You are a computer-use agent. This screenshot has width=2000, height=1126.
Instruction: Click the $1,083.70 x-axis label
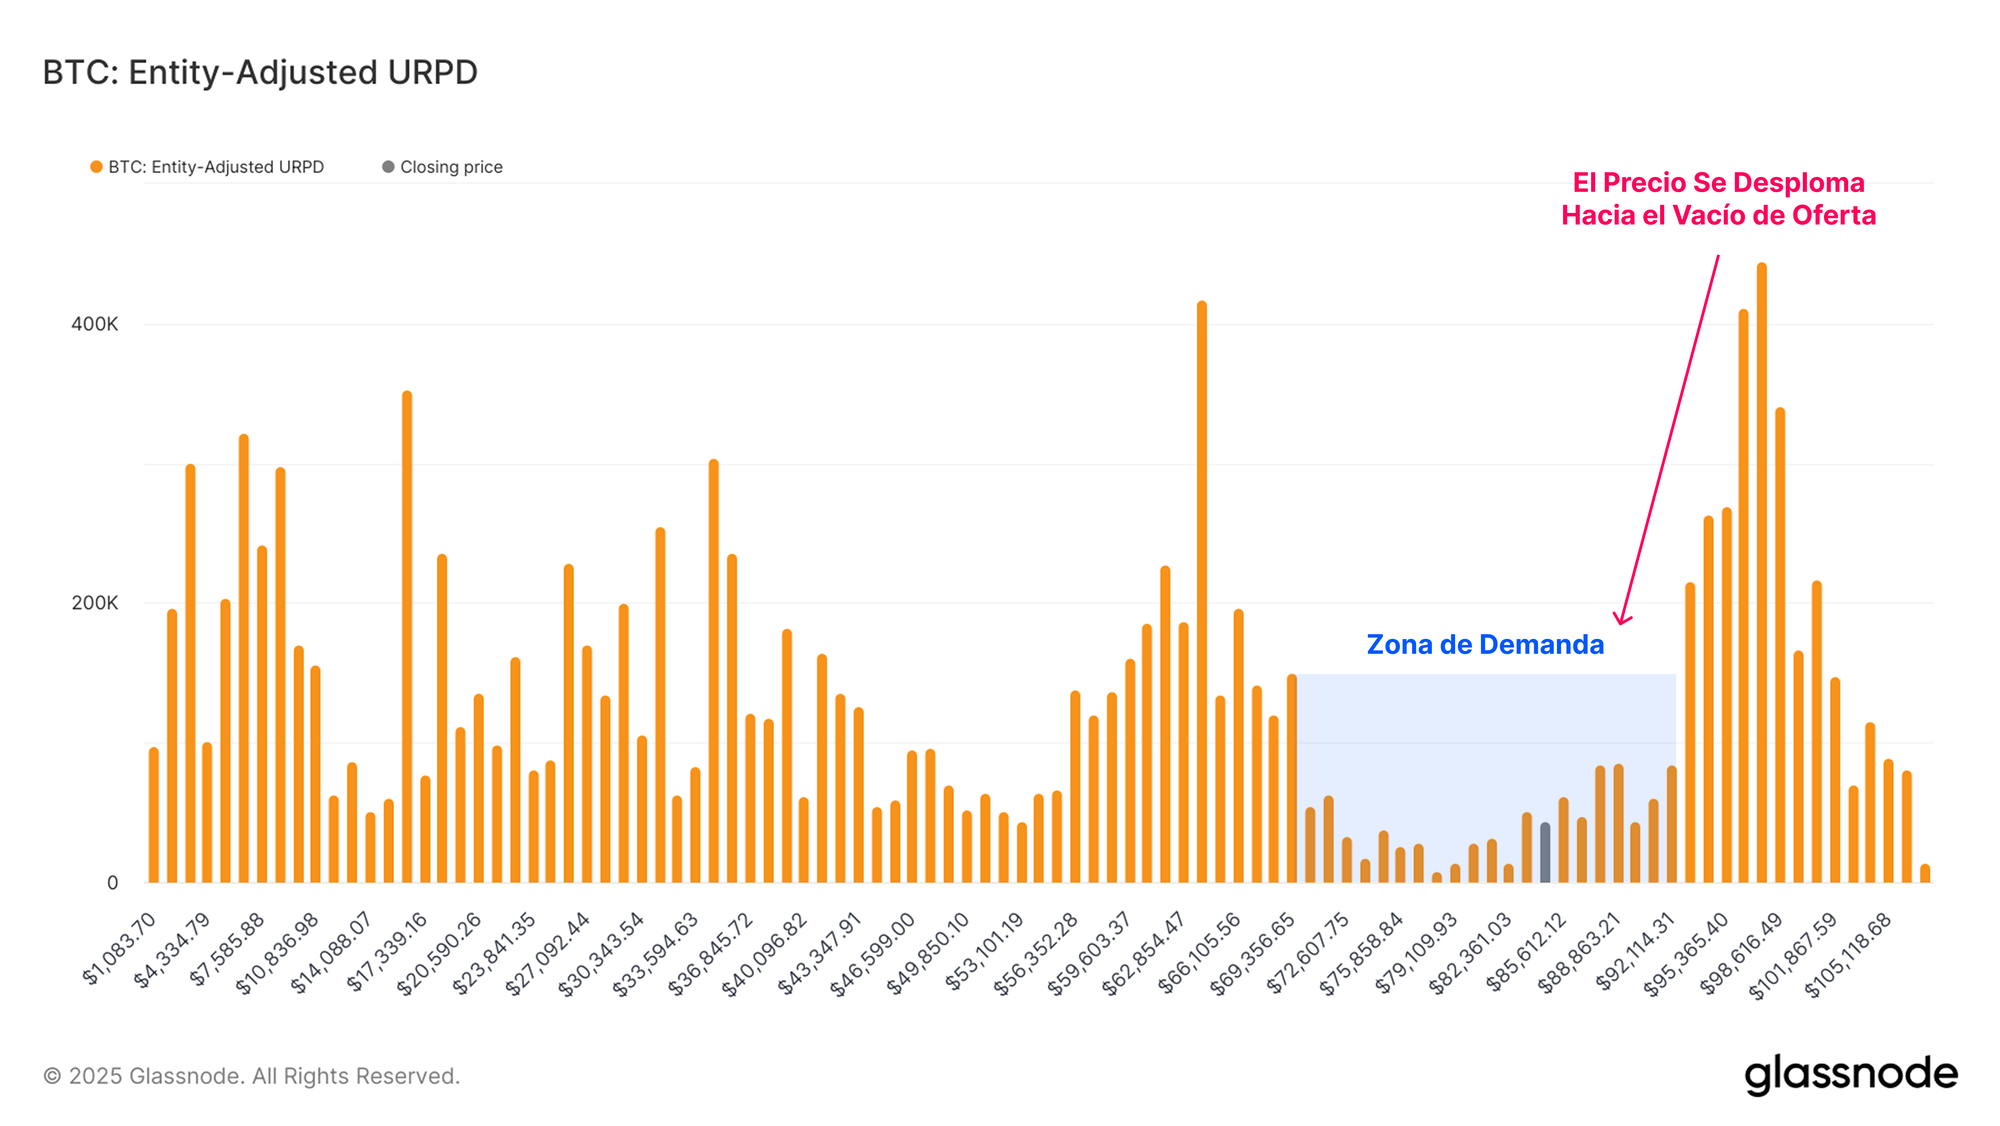[x=120, y=948]
